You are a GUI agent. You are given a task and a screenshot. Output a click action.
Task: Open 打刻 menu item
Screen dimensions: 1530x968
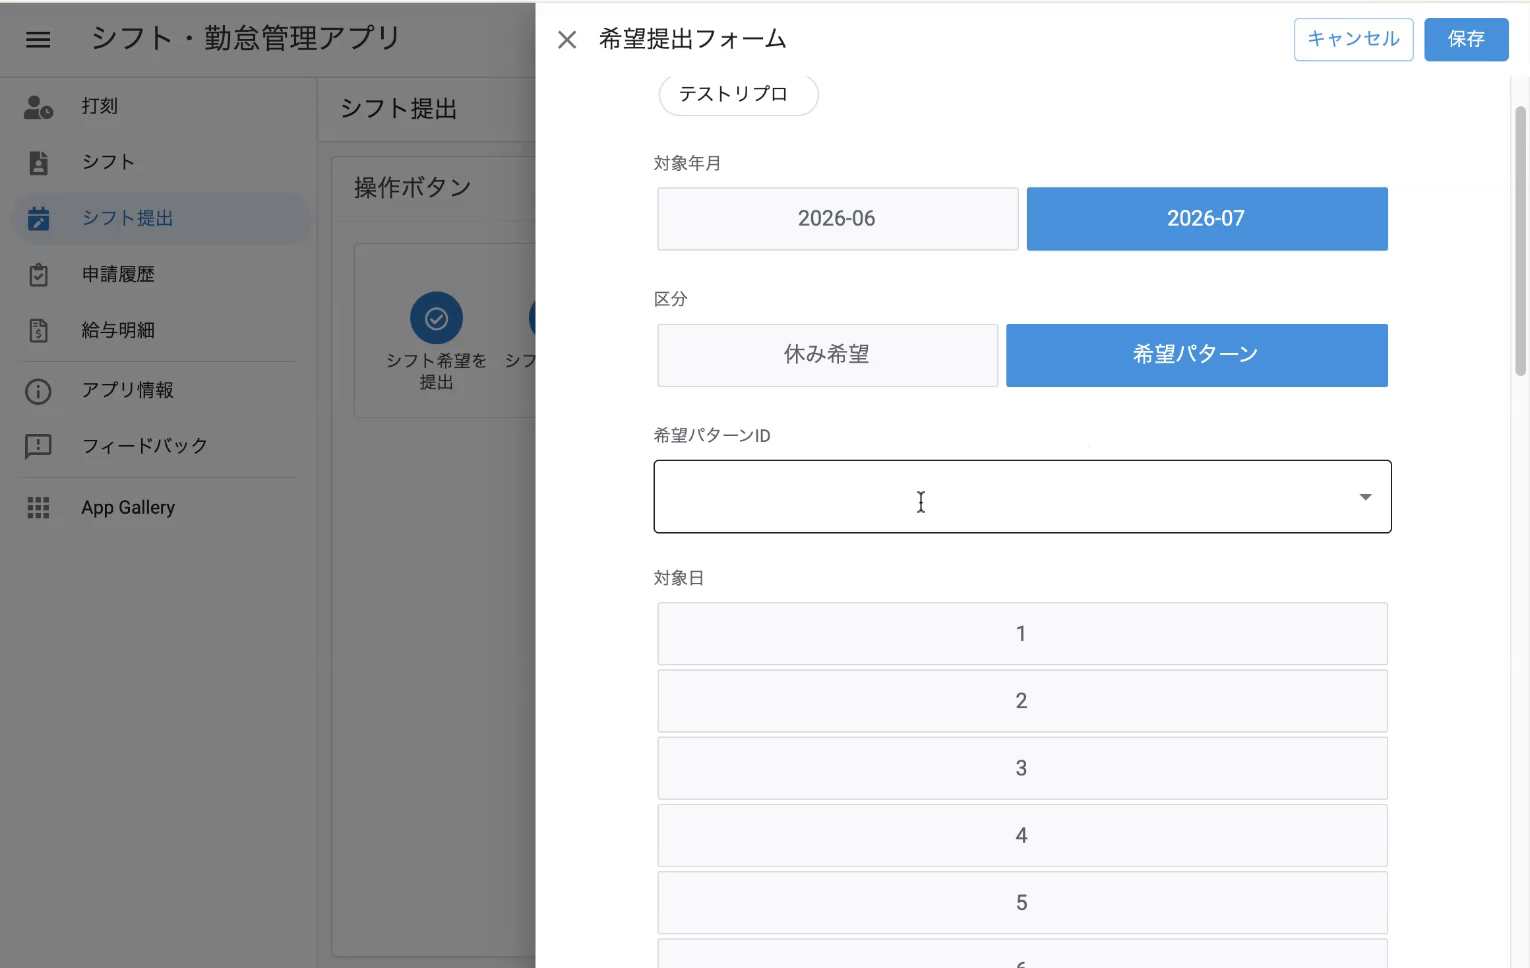[x=162, y=106]
